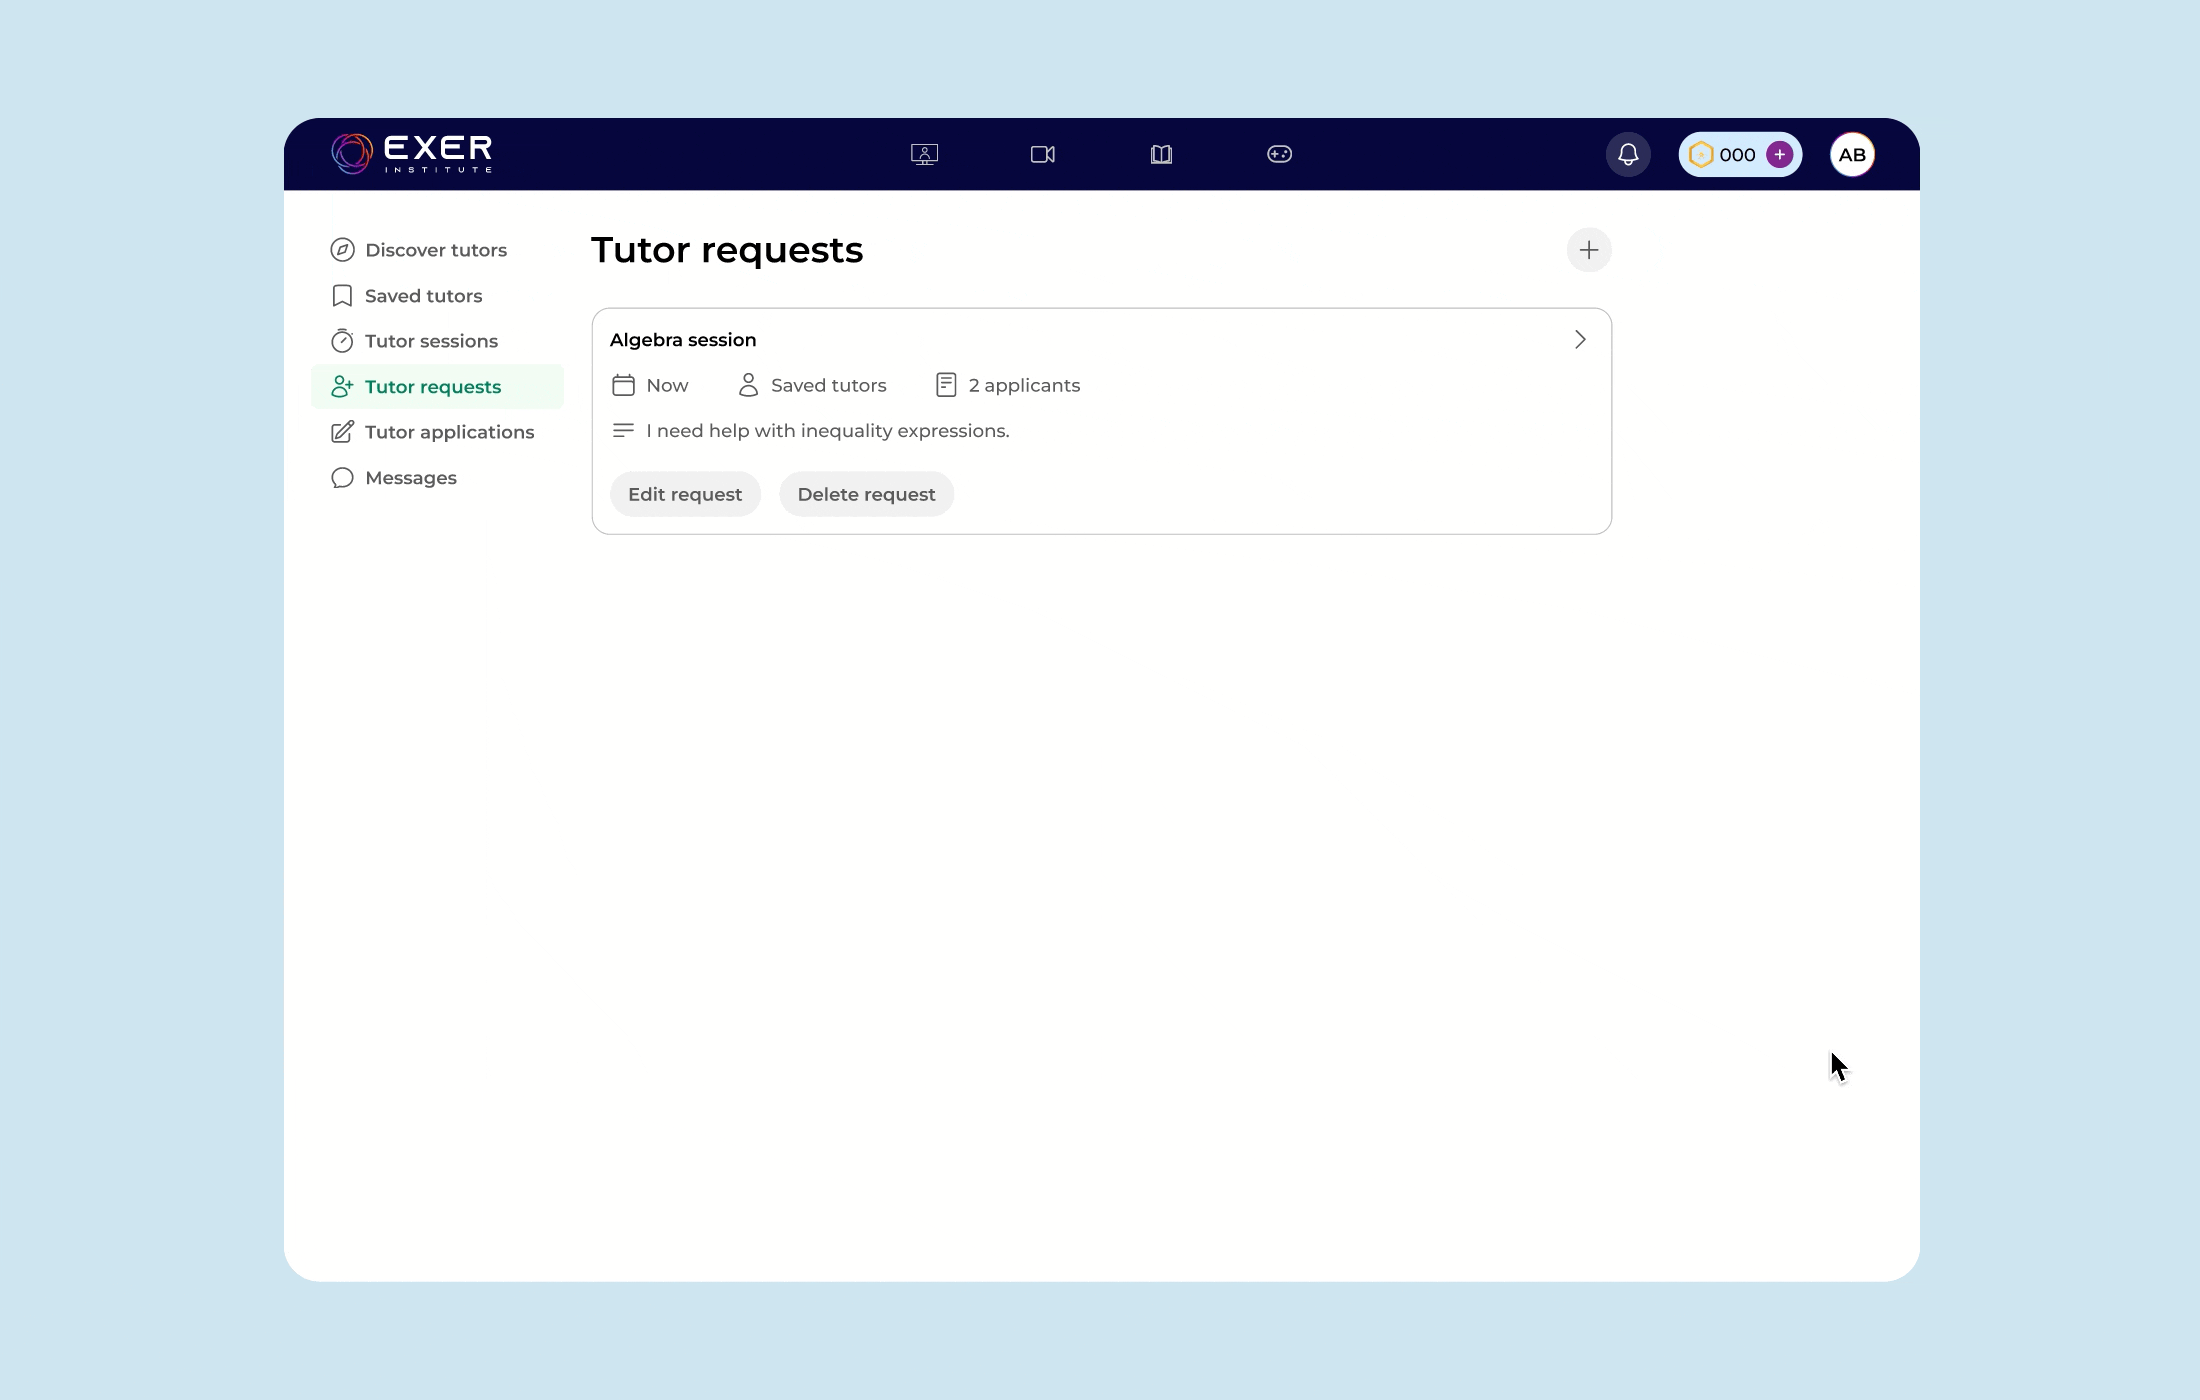The height and width of the screenshot is (1400, 2200).
Task: Delete the Algebra session request
Action: (866, 493)
